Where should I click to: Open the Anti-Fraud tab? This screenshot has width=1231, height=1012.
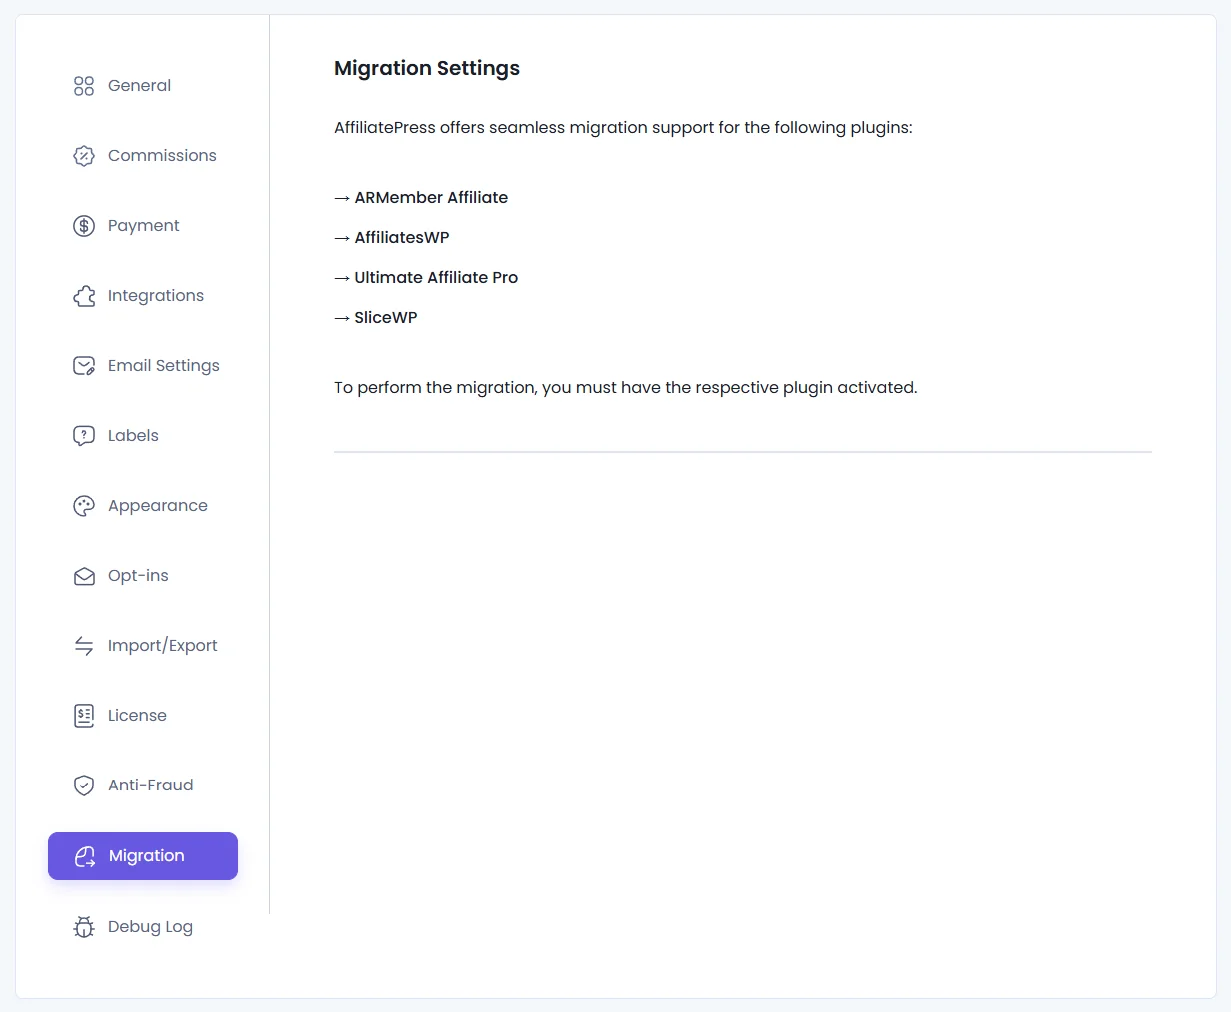(143, 786)
